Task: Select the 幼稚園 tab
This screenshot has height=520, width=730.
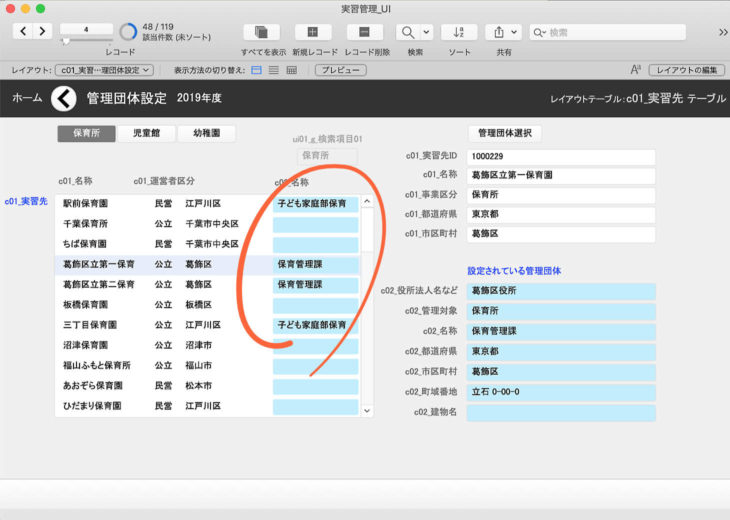Action: (206, 133)
